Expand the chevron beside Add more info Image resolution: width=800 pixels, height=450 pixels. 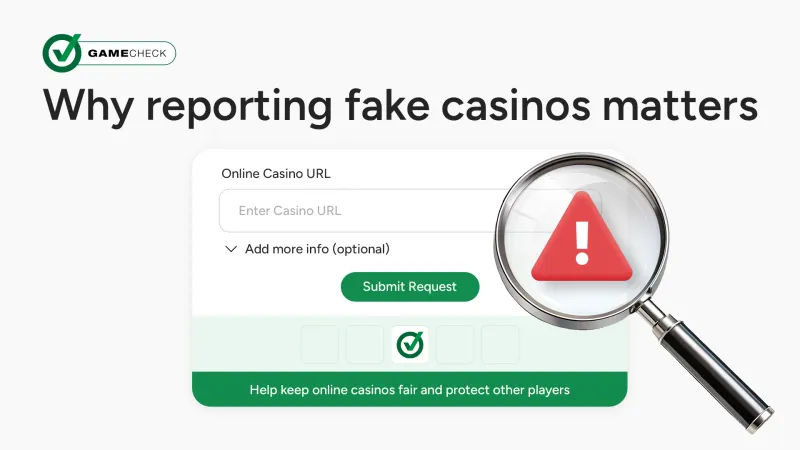[231, 249]
